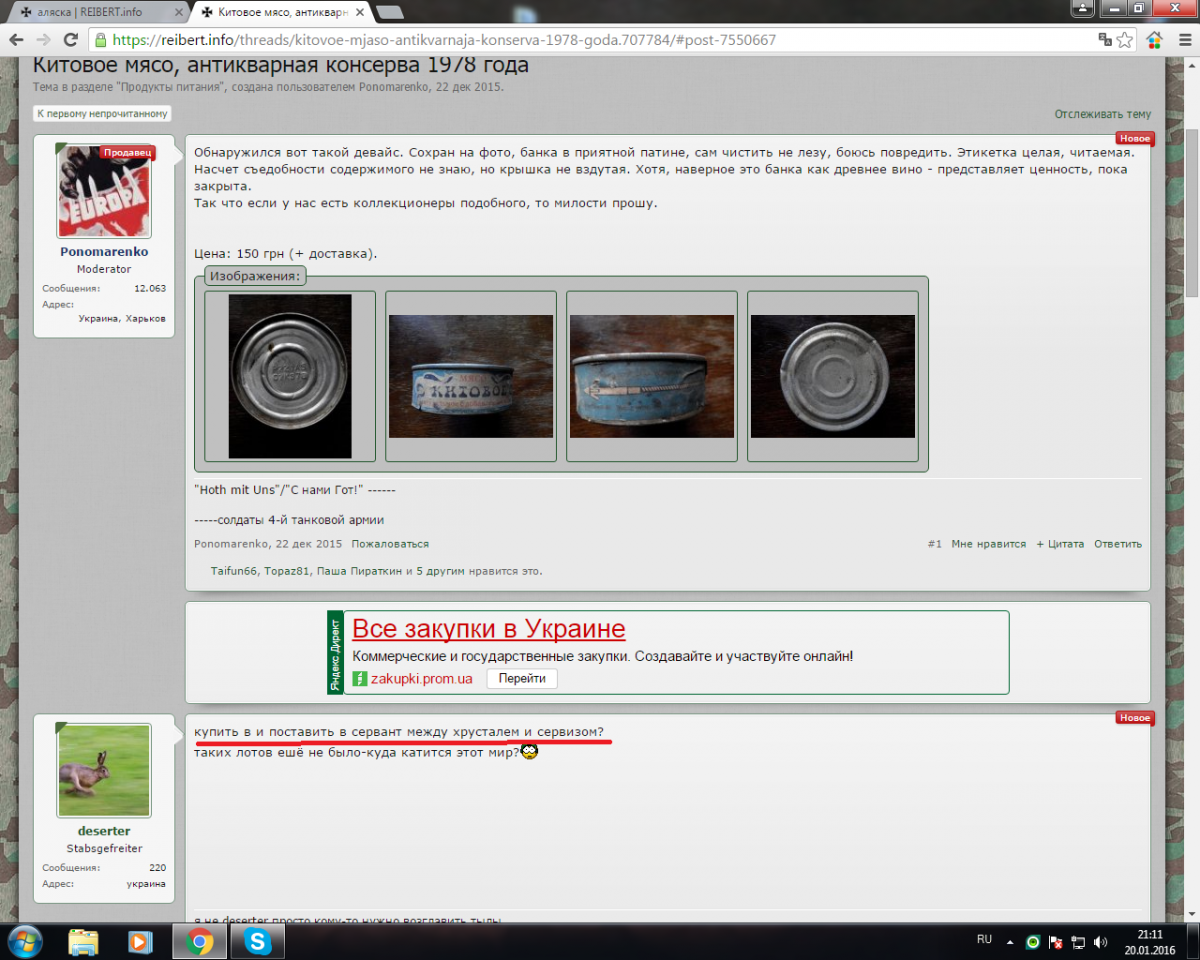Open the Windows Start menu
1200x960 pixels.
[x=23, y=941]
